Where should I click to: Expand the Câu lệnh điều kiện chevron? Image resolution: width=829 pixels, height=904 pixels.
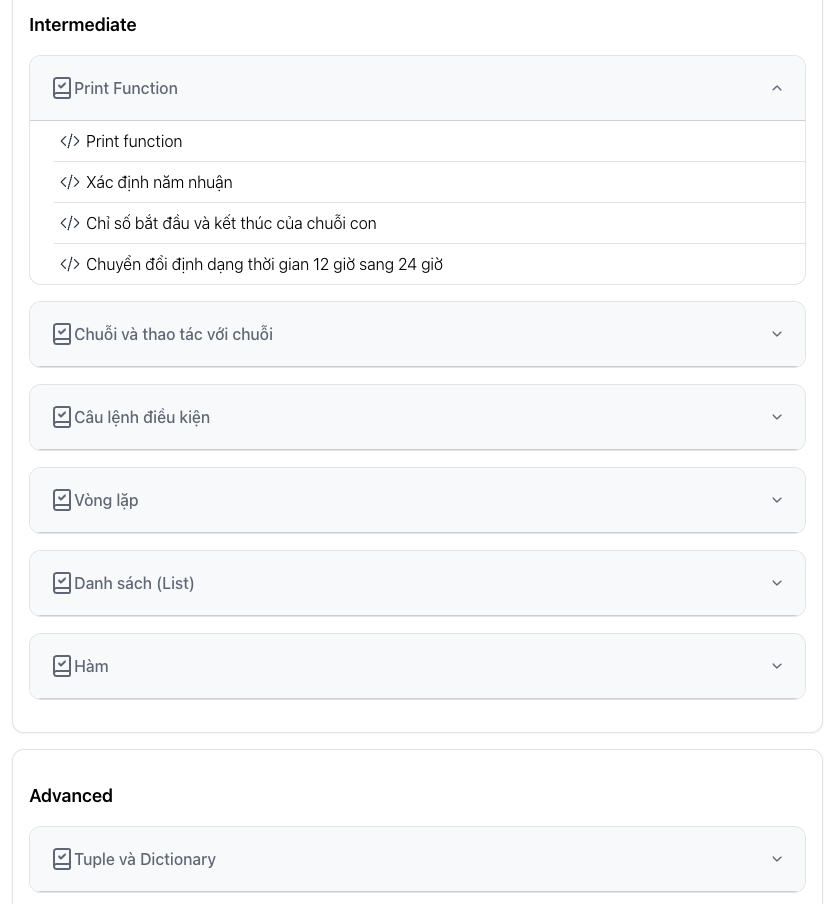(x=777, y=417)
